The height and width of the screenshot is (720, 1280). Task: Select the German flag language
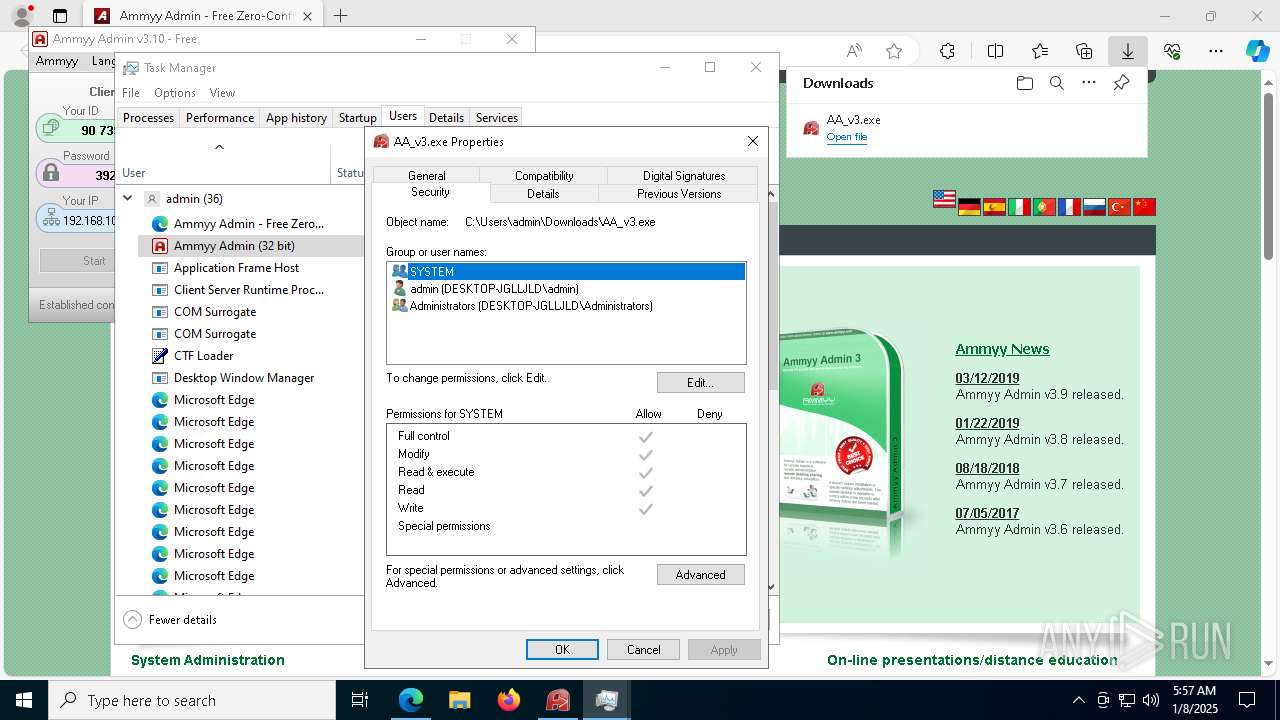pos(969,207)
